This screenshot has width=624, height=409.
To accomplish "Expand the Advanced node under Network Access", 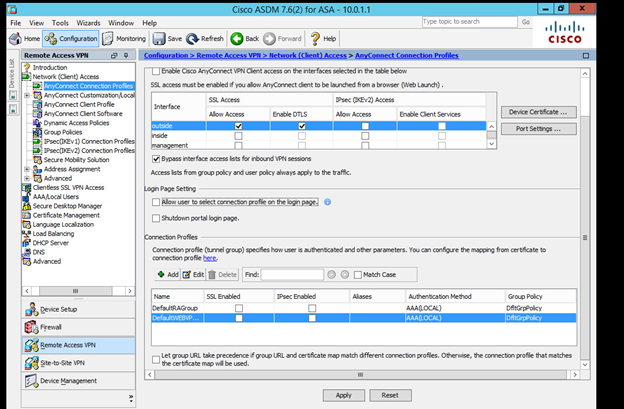I will pyautogui.click(x=29, y=178).
